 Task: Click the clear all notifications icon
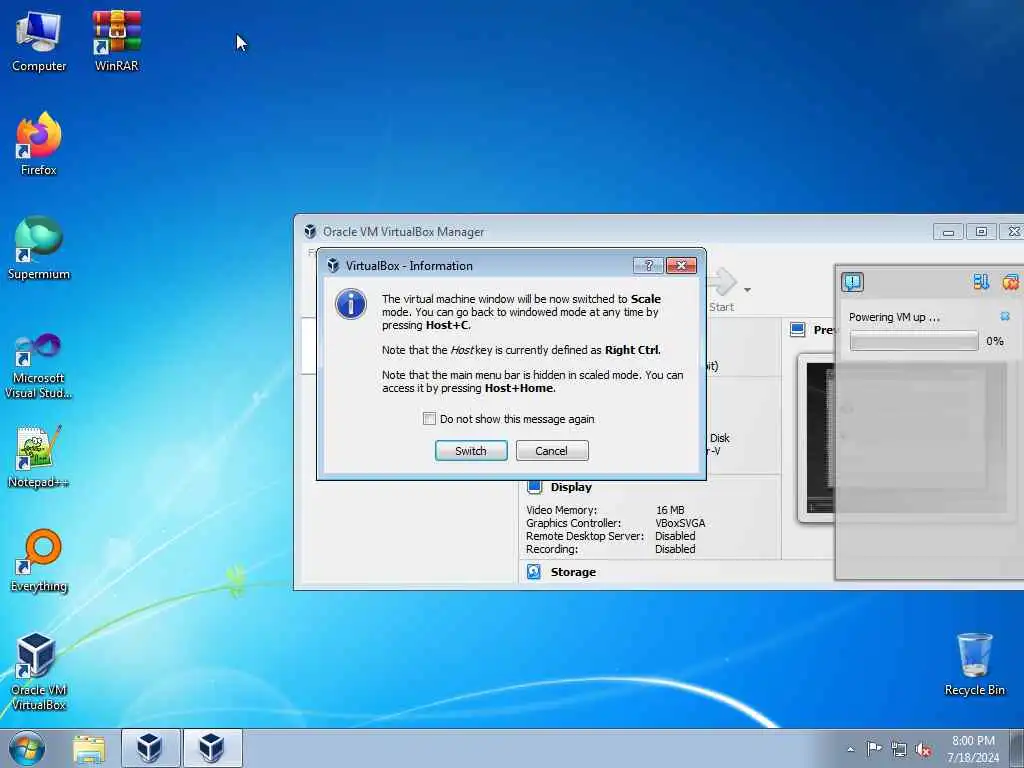click(x=1010, y=281)
